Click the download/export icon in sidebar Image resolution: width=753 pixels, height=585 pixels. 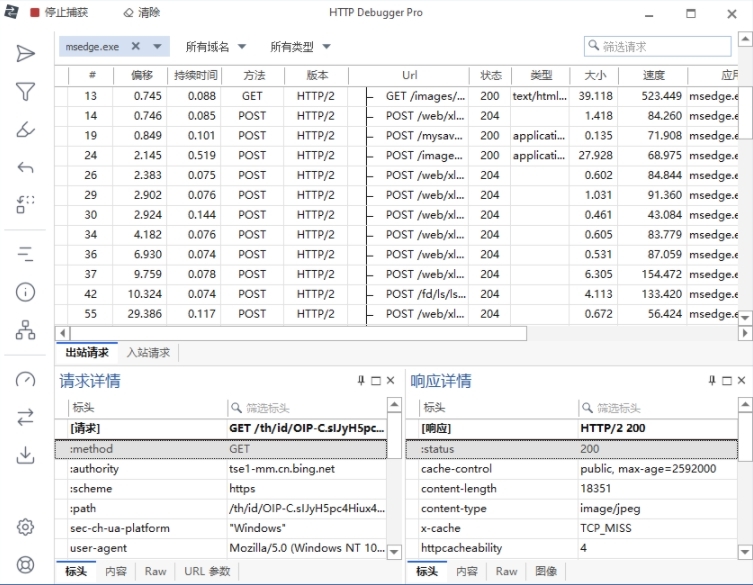pos(25,455)
